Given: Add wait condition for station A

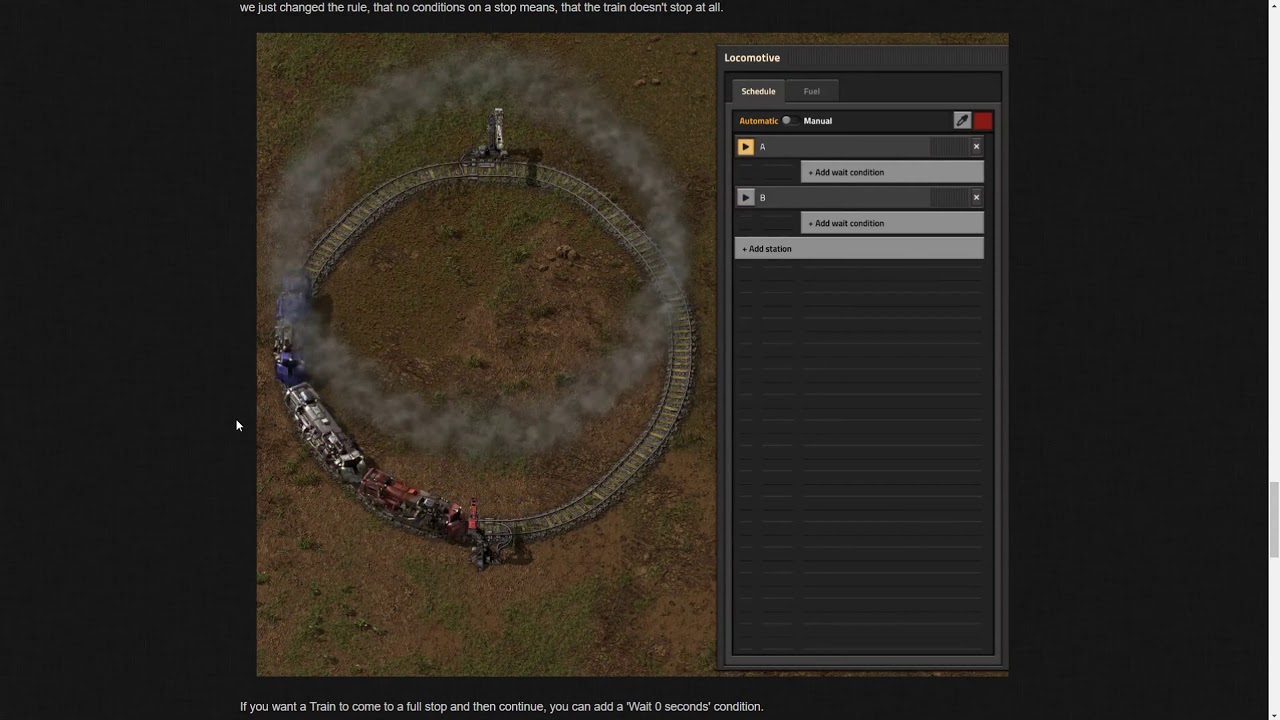Looking at the screenshot, I should coord(892,173).
